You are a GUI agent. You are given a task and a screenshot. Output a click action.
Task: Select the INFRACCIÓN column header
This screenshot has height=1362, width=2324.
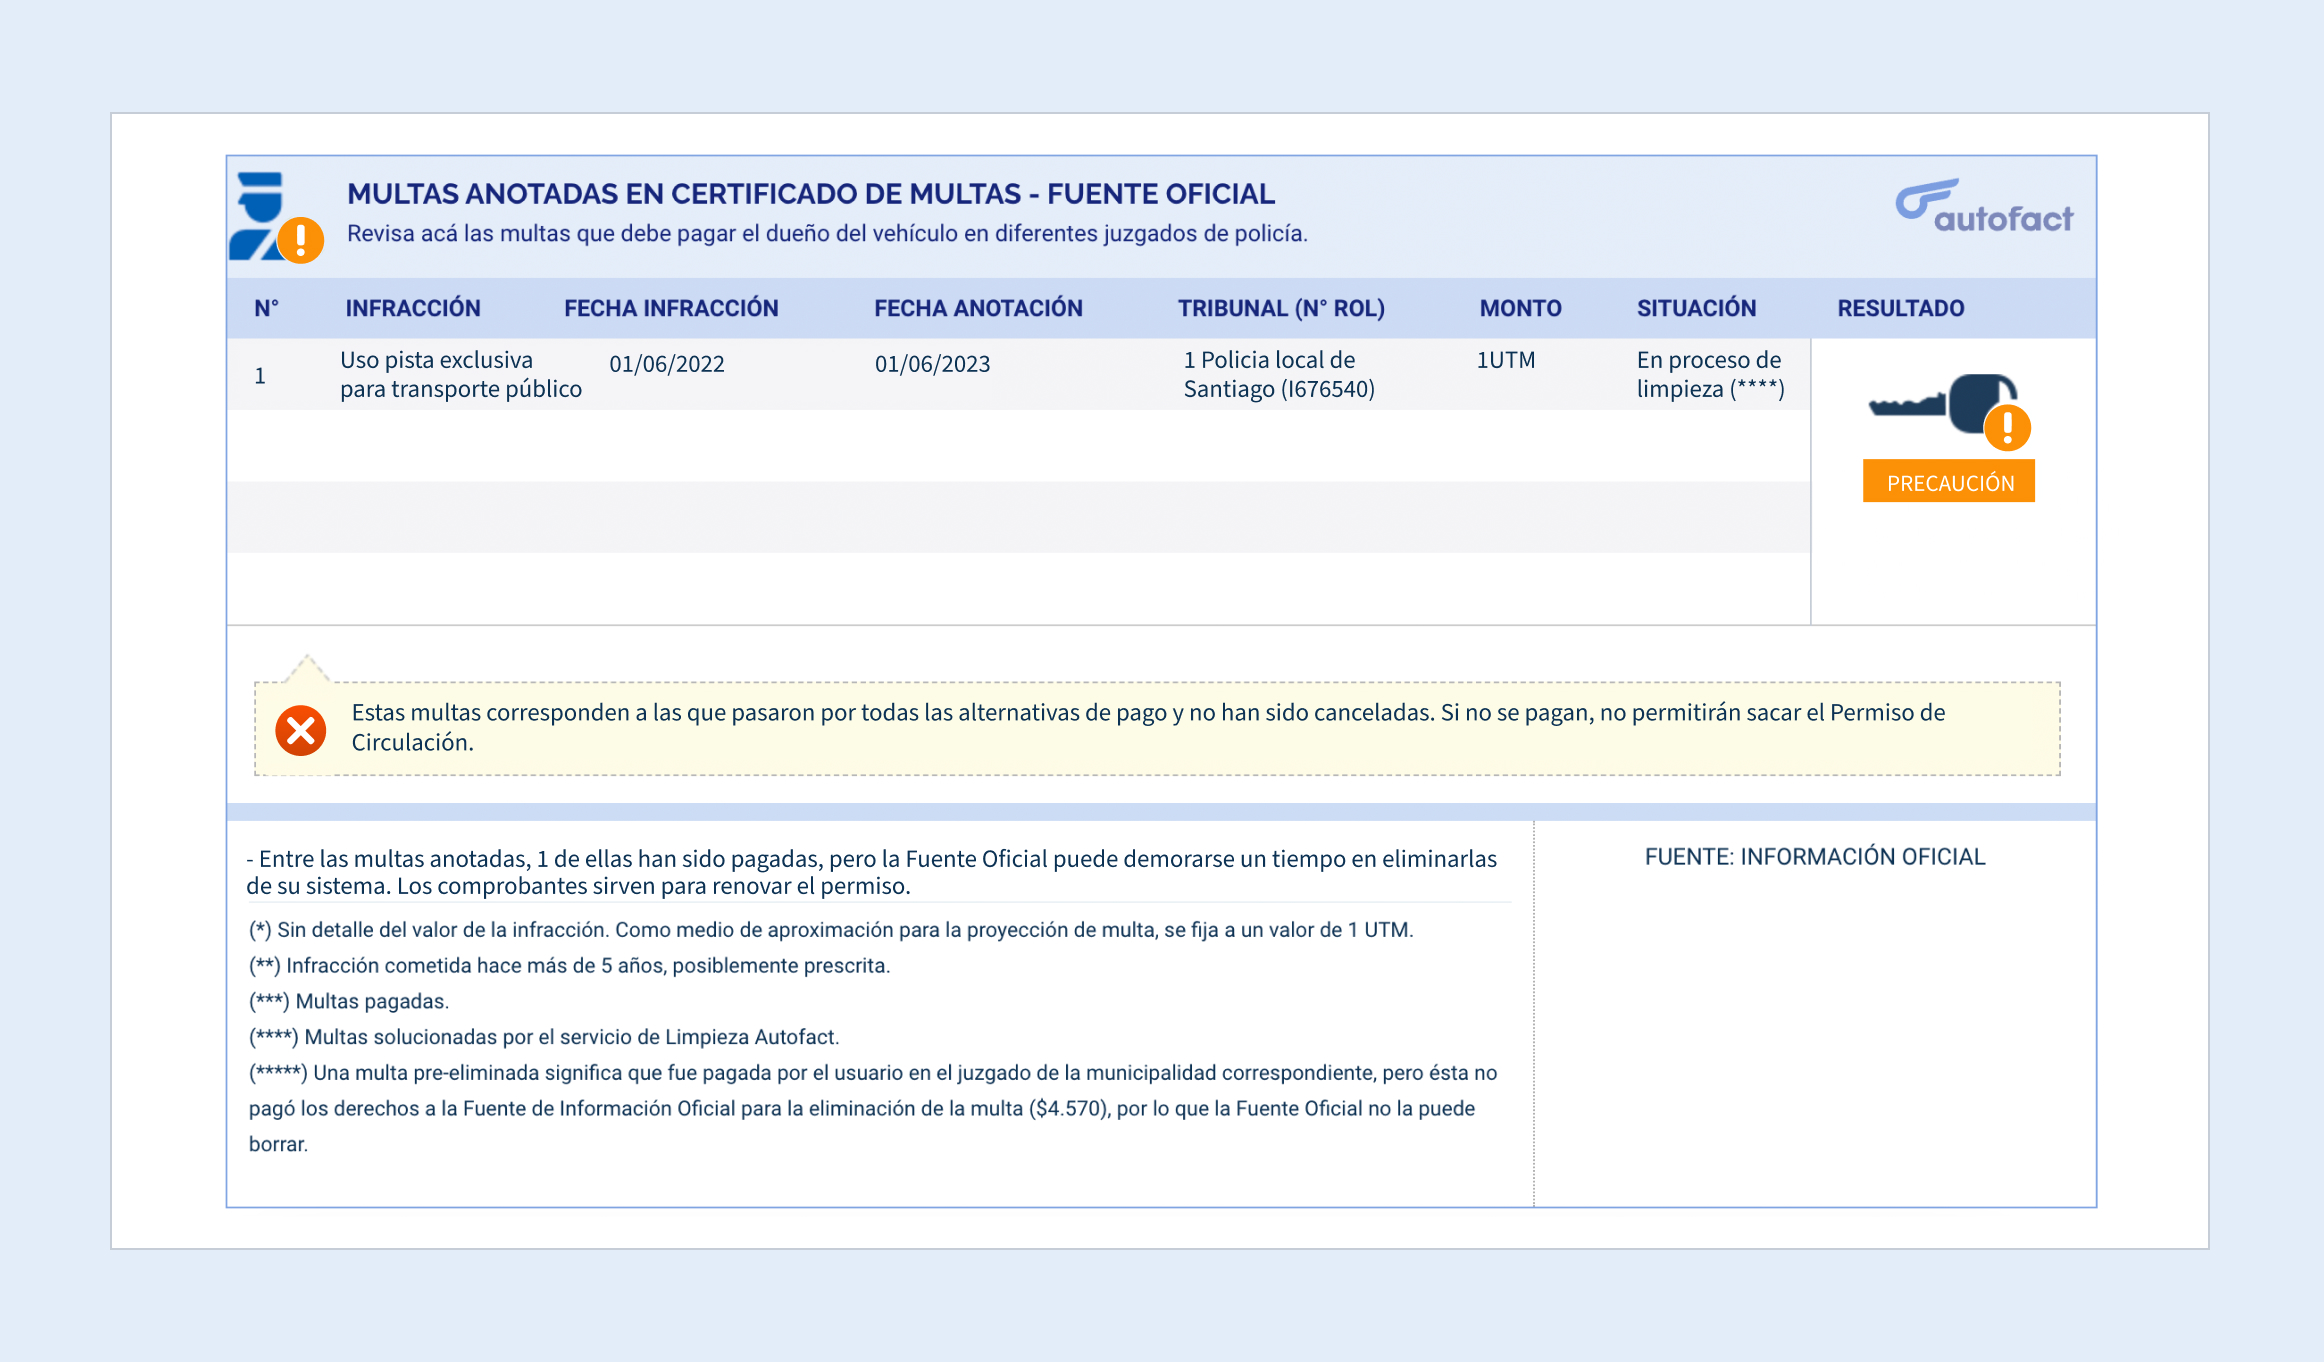click(412, 308)
